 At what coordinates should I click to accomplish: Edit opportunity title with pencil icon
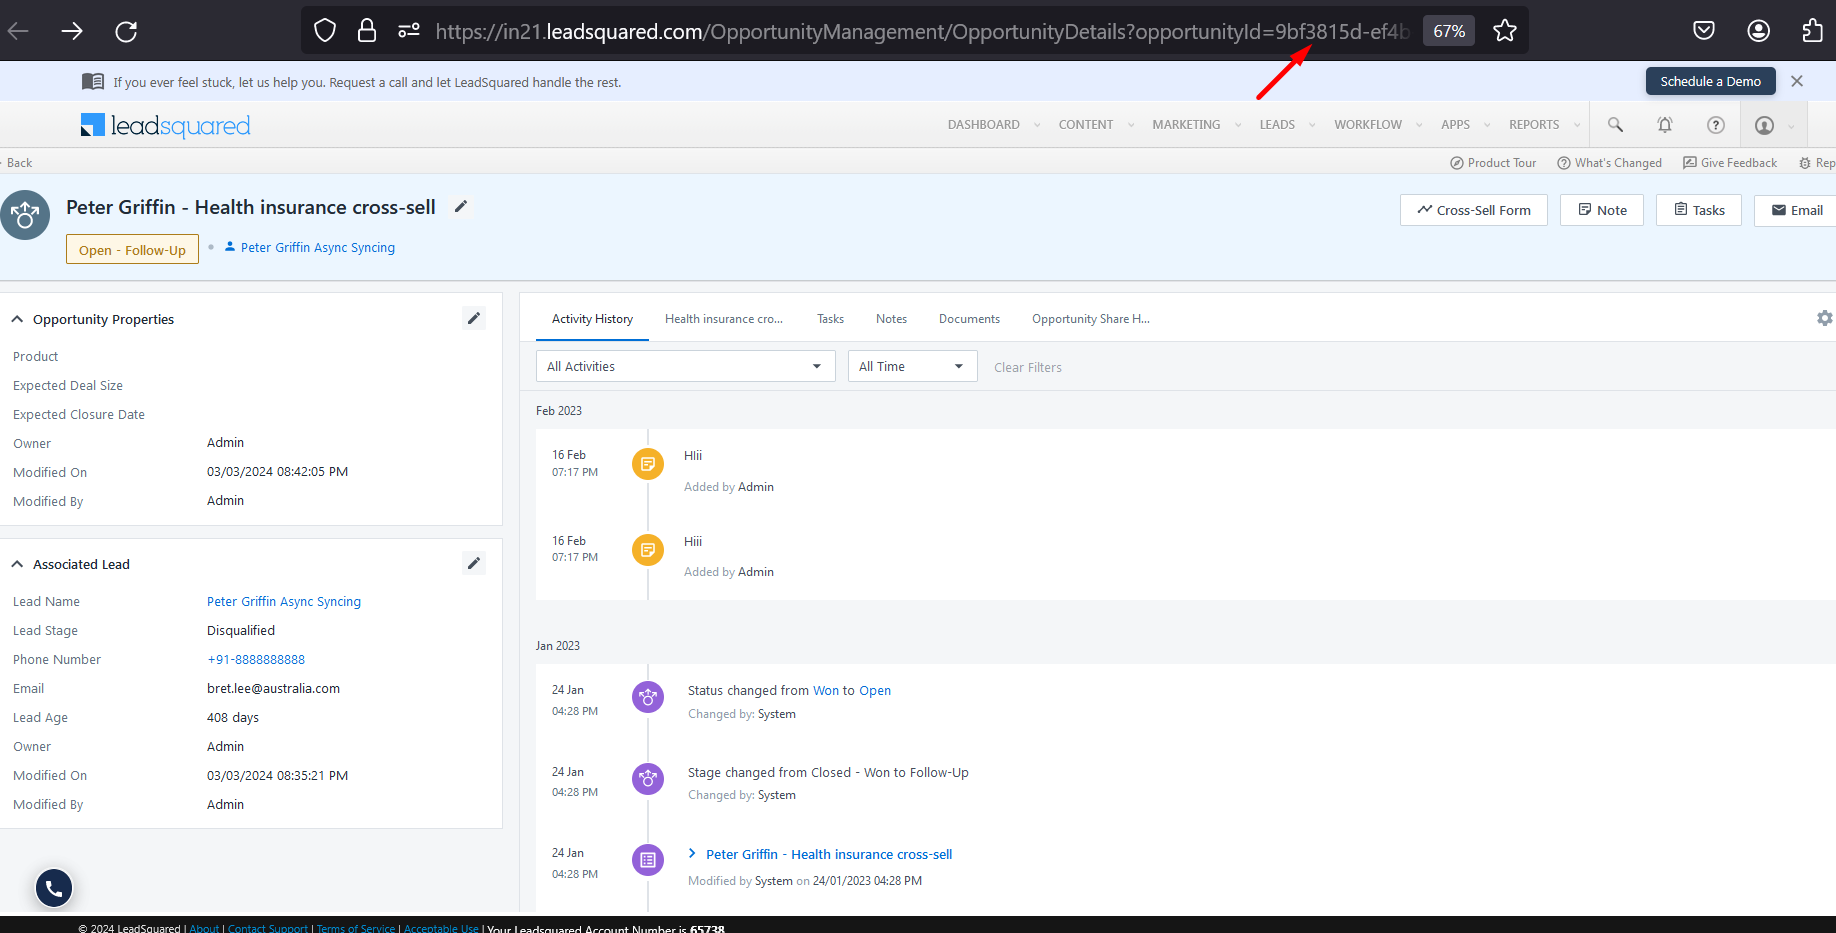pos(461,206)
